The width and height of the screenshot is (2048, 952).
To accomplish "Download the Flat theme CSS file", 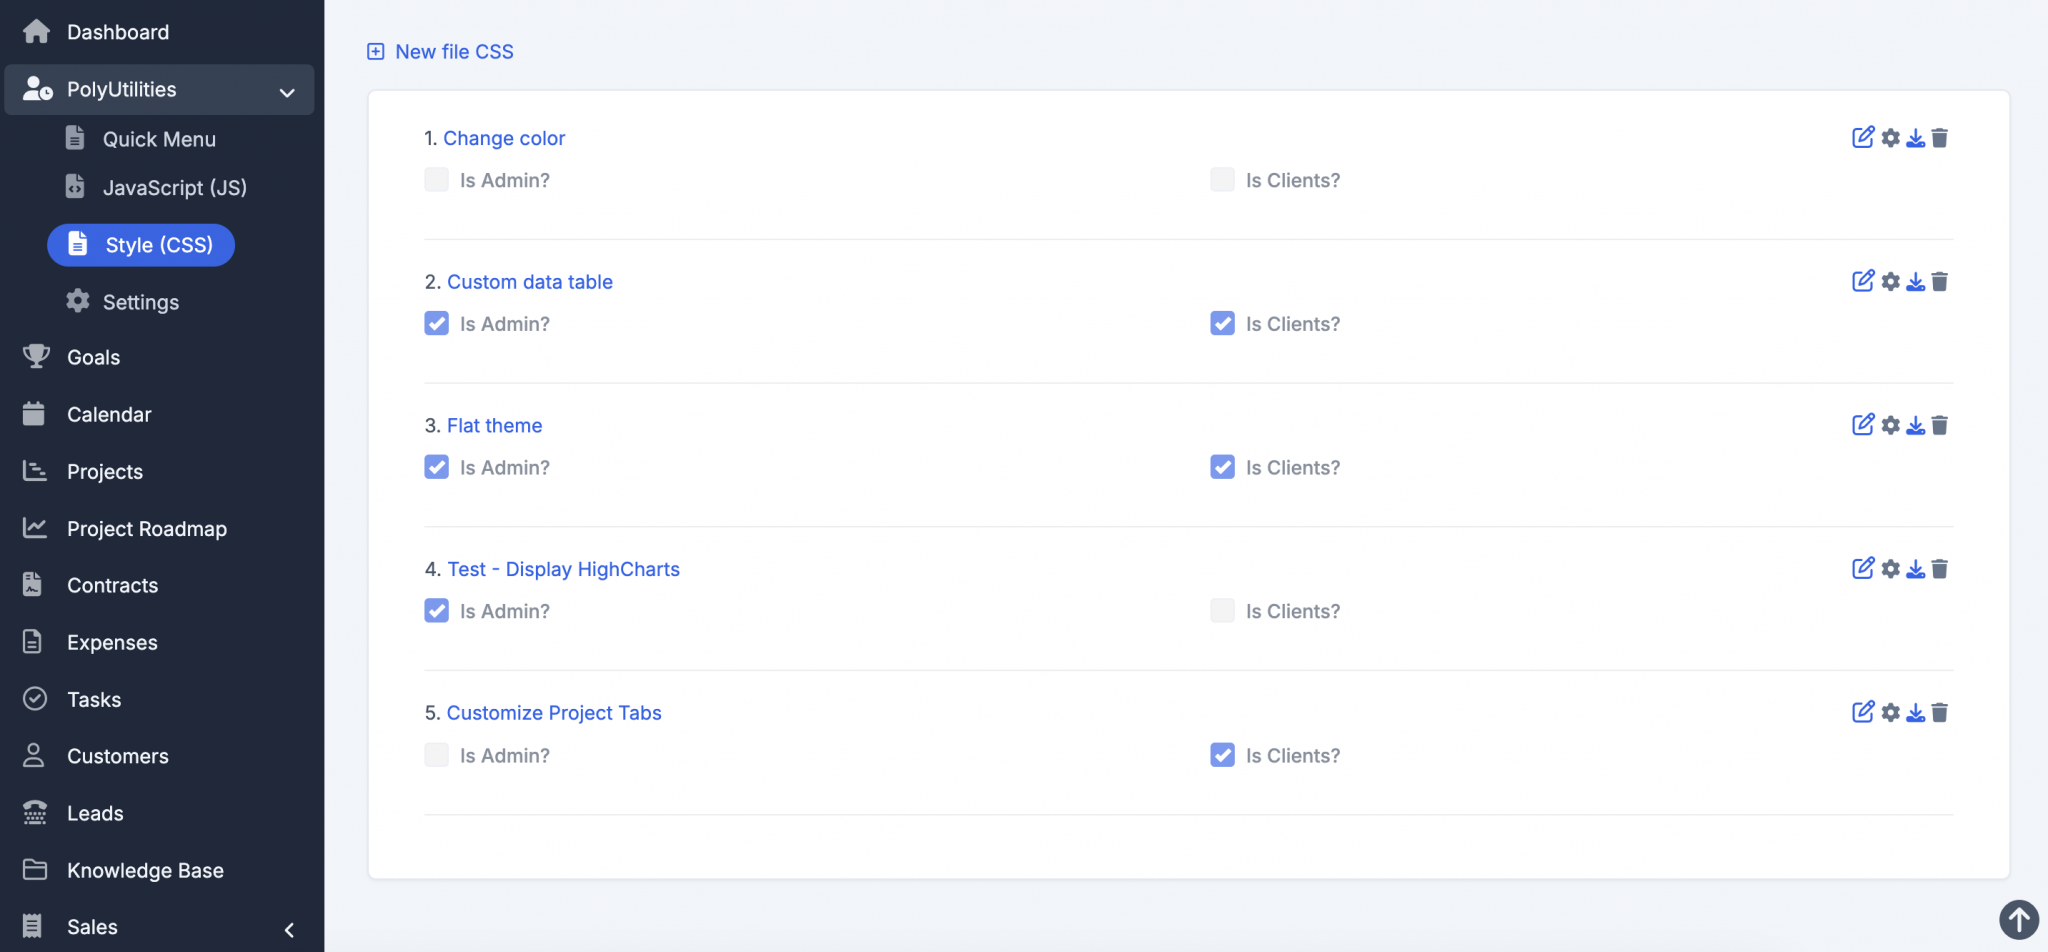I will coord(1915,426).
